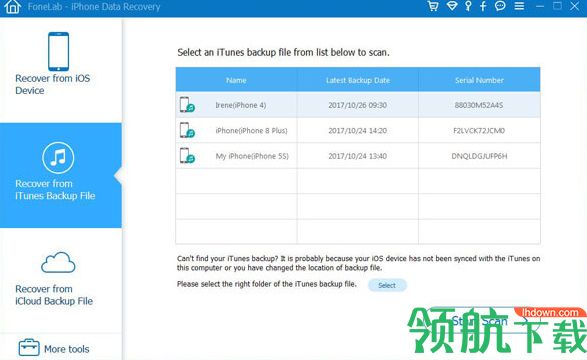Click the phone icon for iOS Device

58,51
